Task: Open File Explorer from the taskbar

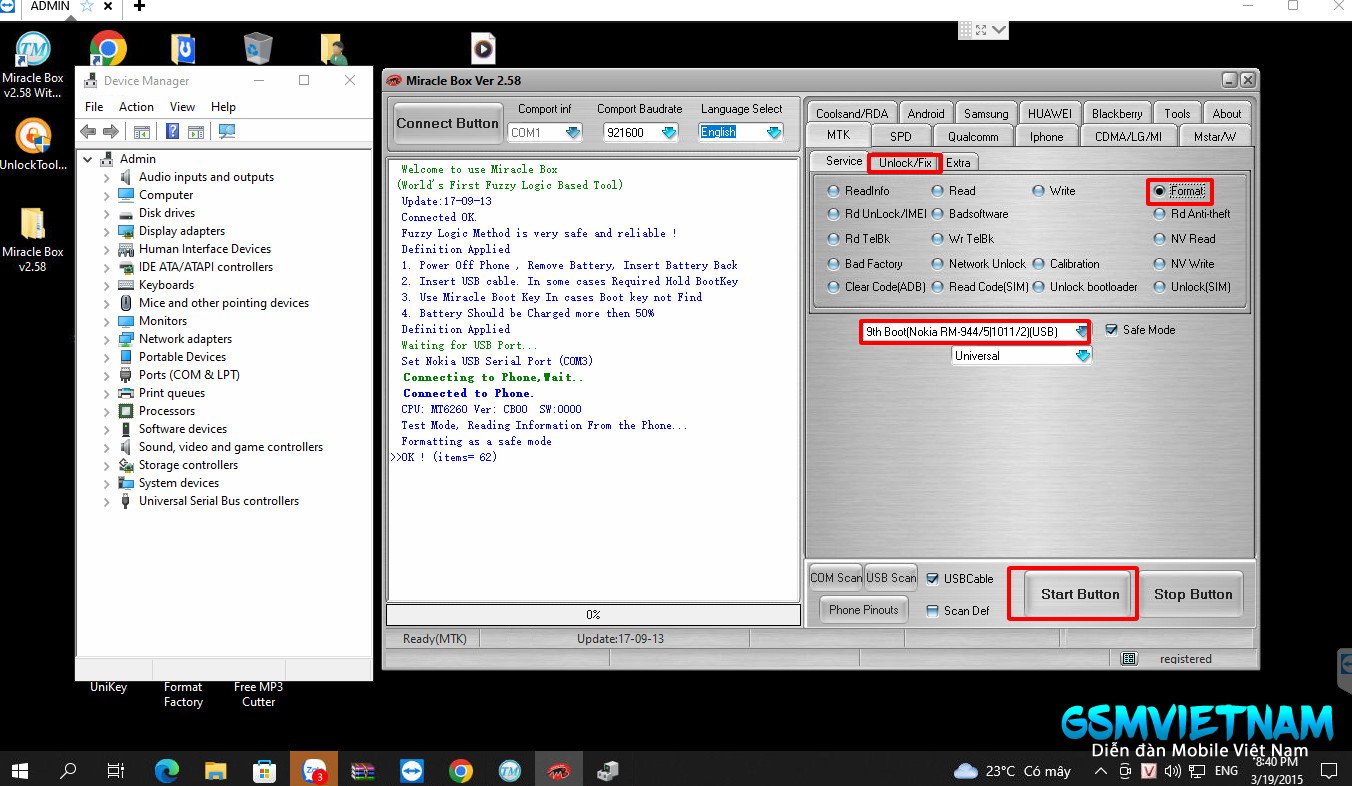Action: (215, 770)
